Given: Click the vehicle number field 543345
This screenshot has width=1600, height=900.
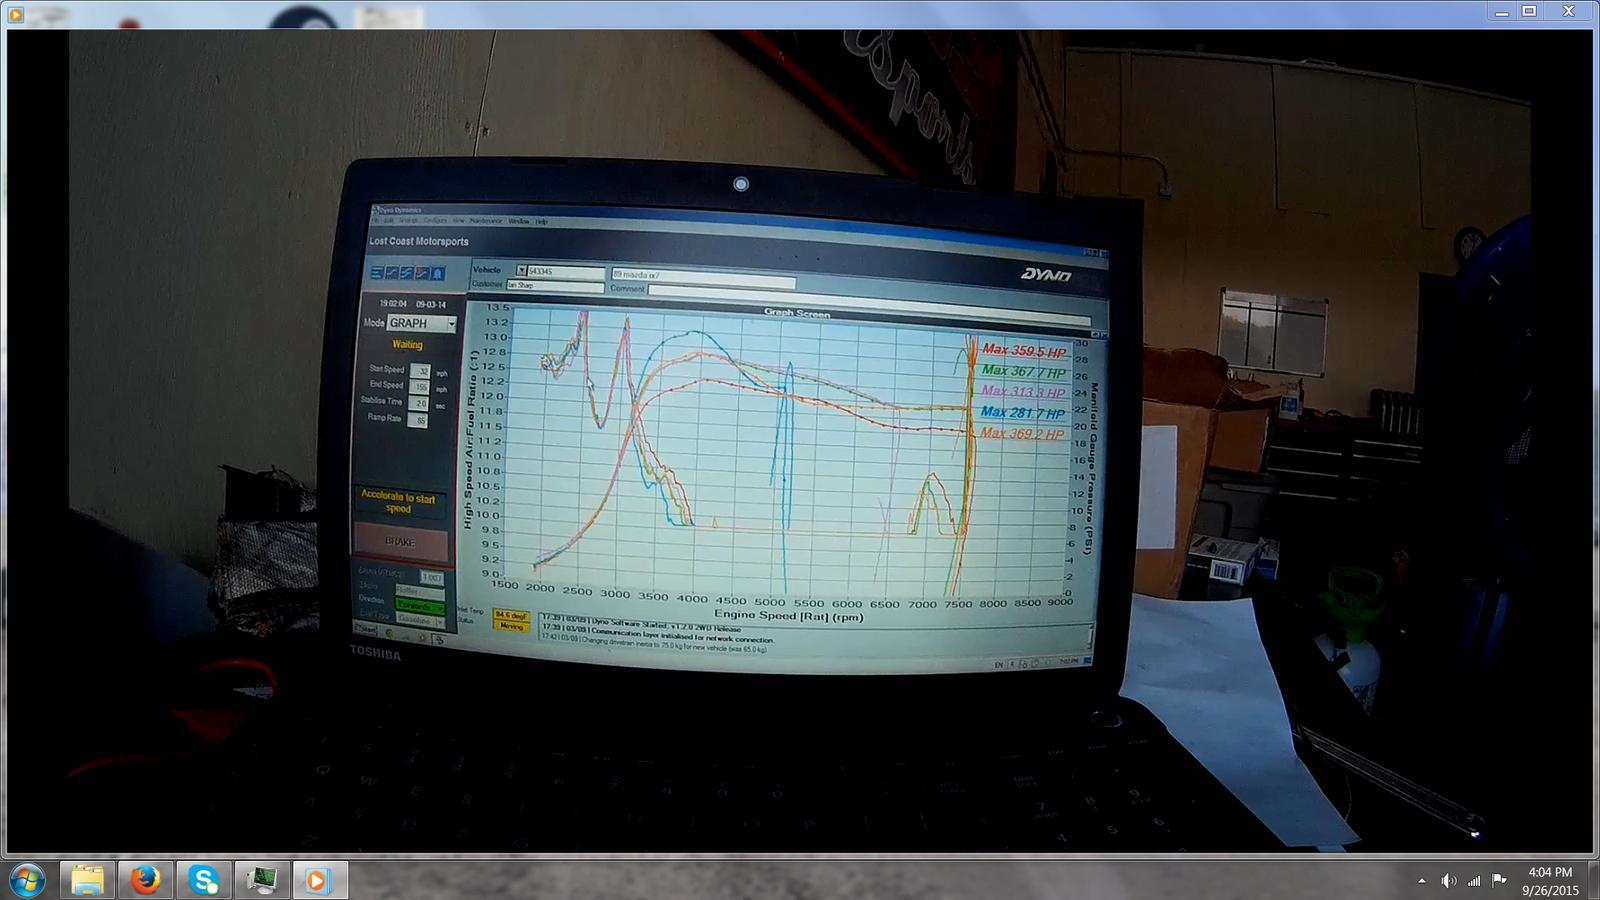Looking at the screenshot, I should click(566, 271).
